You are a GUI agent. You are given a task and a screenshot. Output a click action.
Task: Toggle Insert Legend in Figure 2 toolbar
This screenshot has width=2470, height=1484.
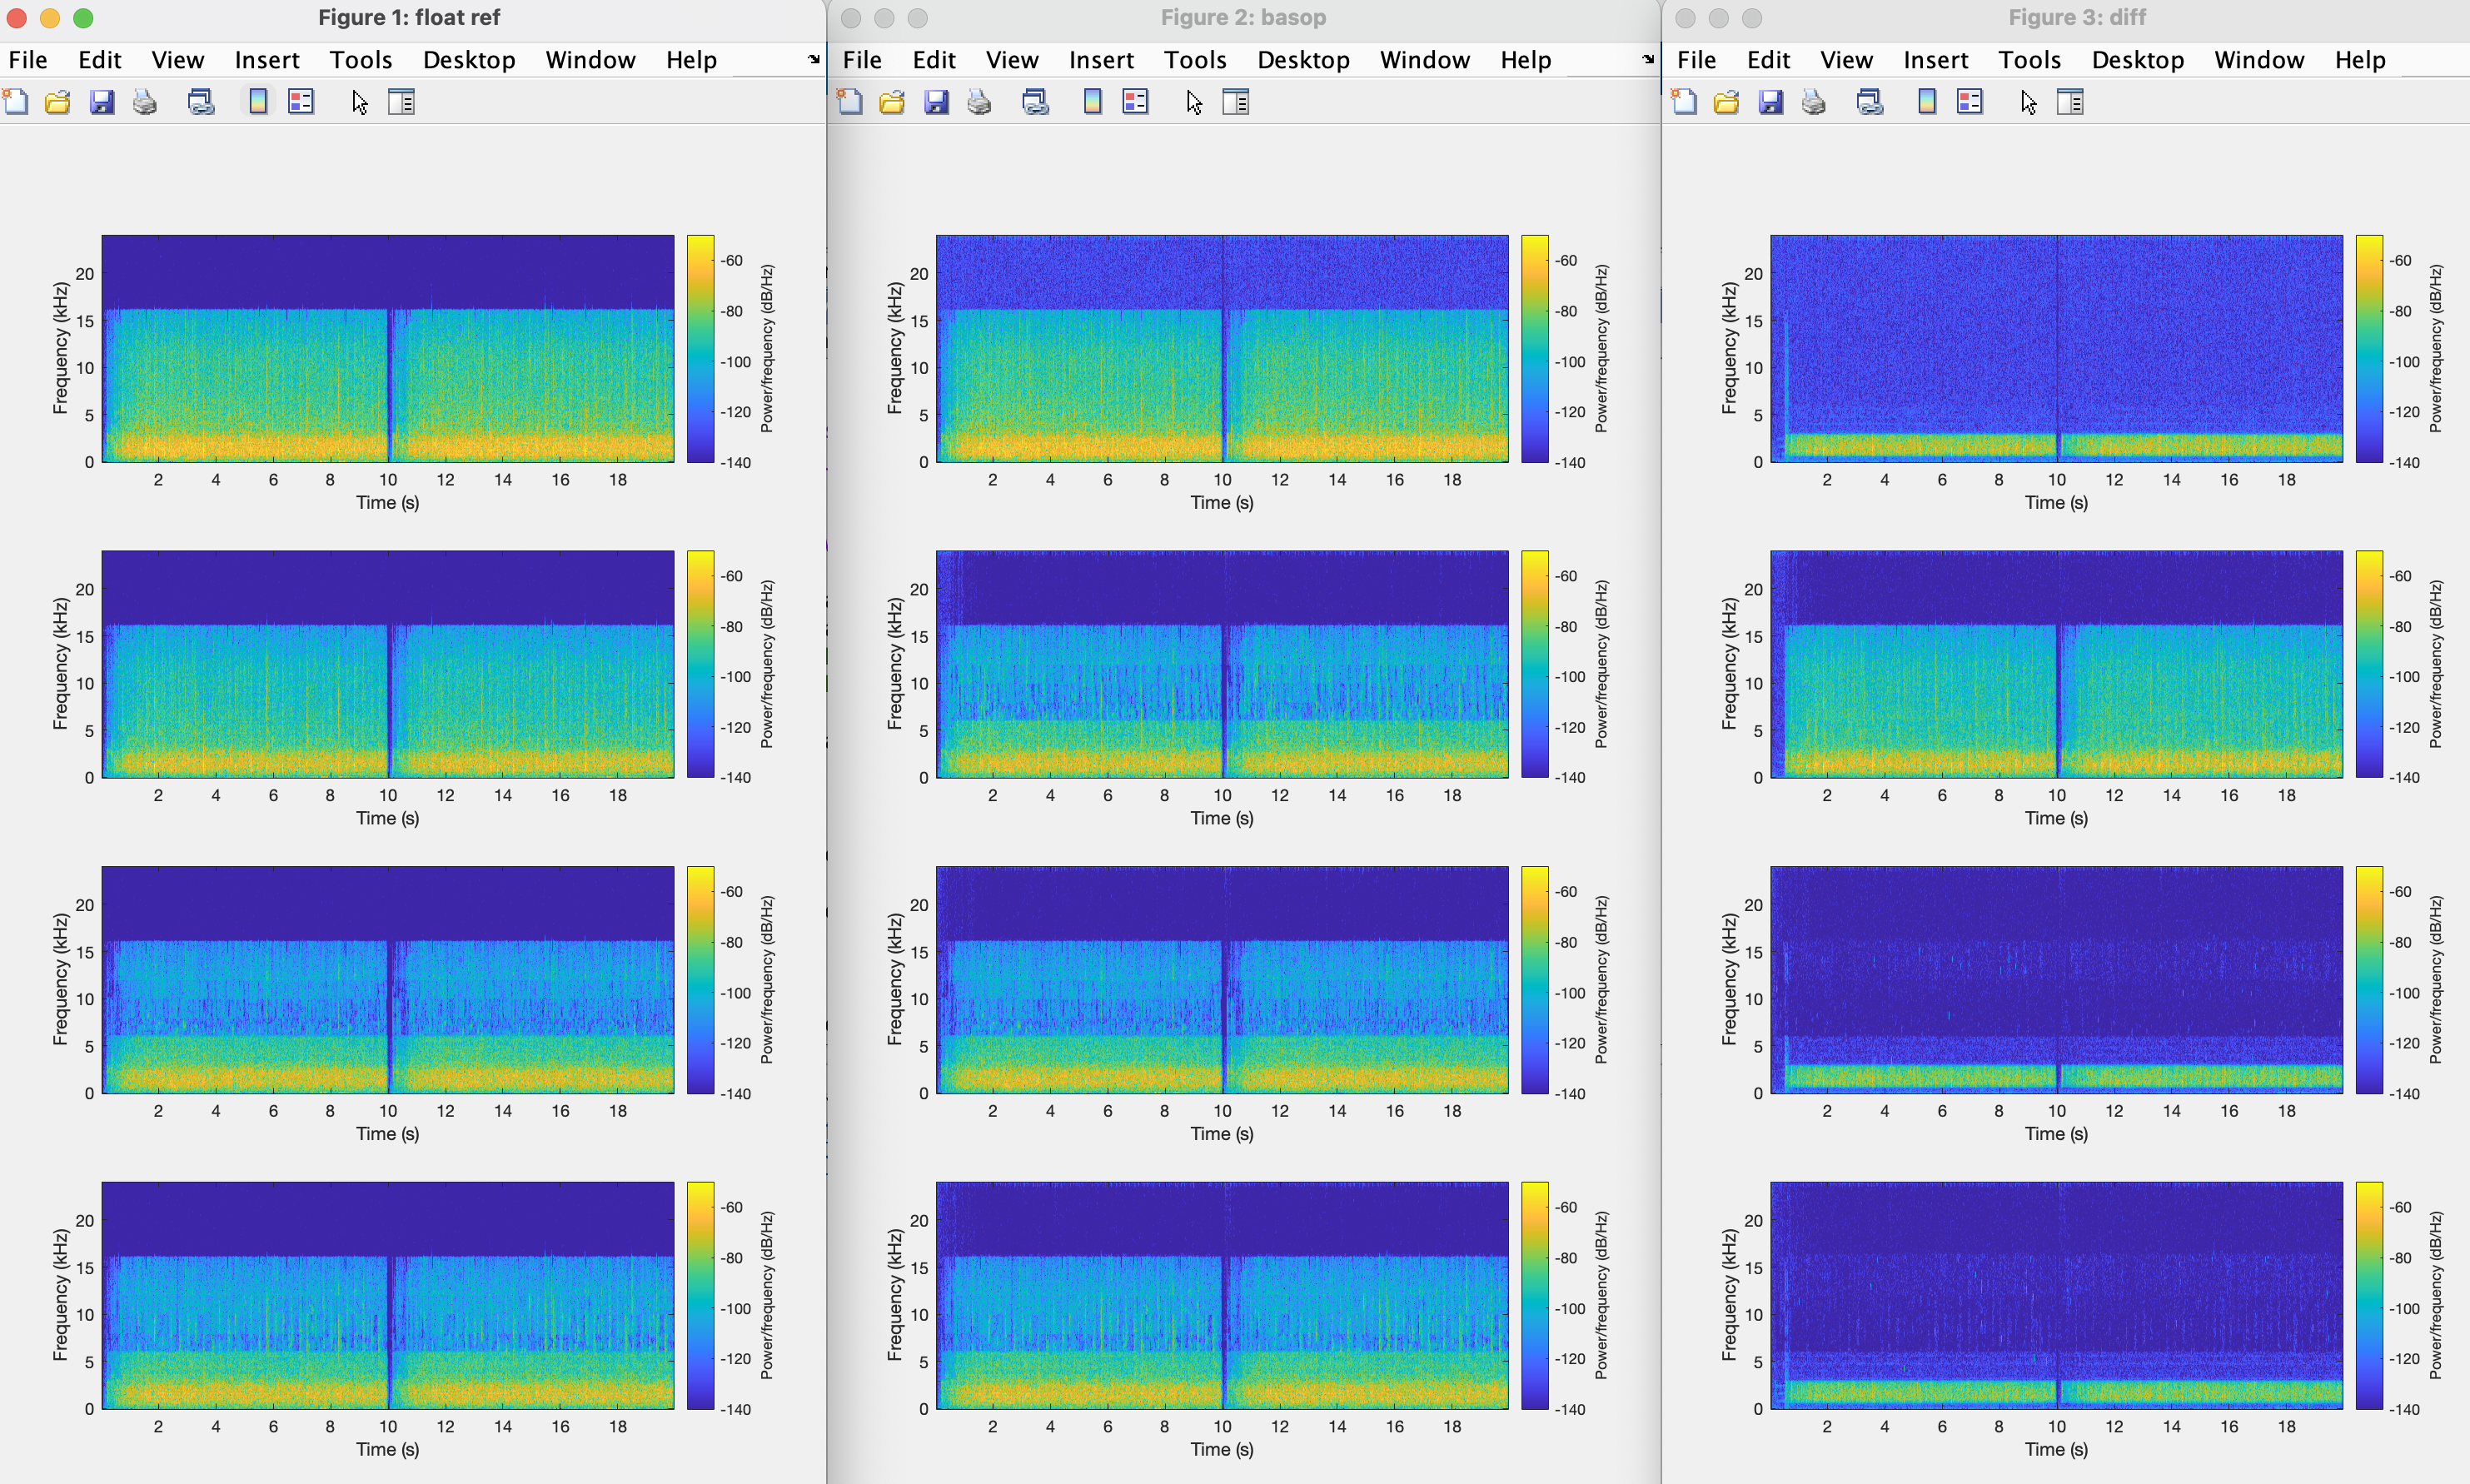(1135, 102)
